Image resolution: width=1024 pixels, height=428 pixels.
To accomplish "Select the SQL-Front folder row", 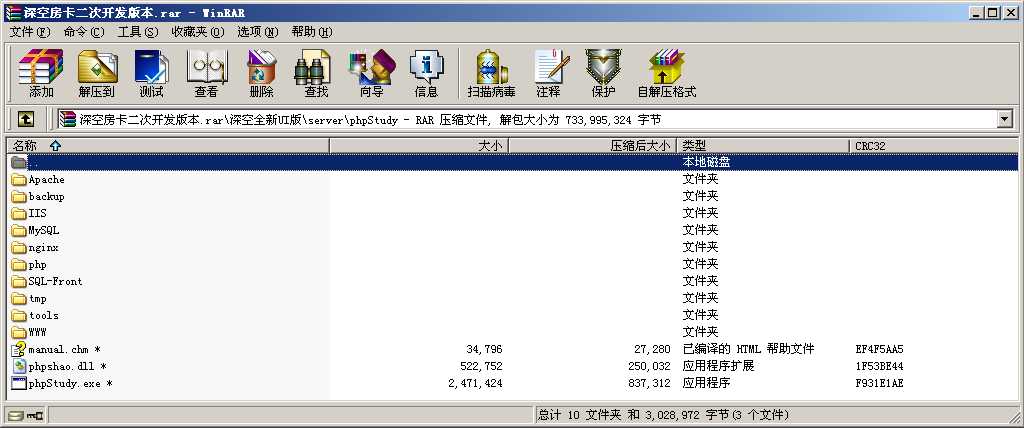I will tap(512, 281).
